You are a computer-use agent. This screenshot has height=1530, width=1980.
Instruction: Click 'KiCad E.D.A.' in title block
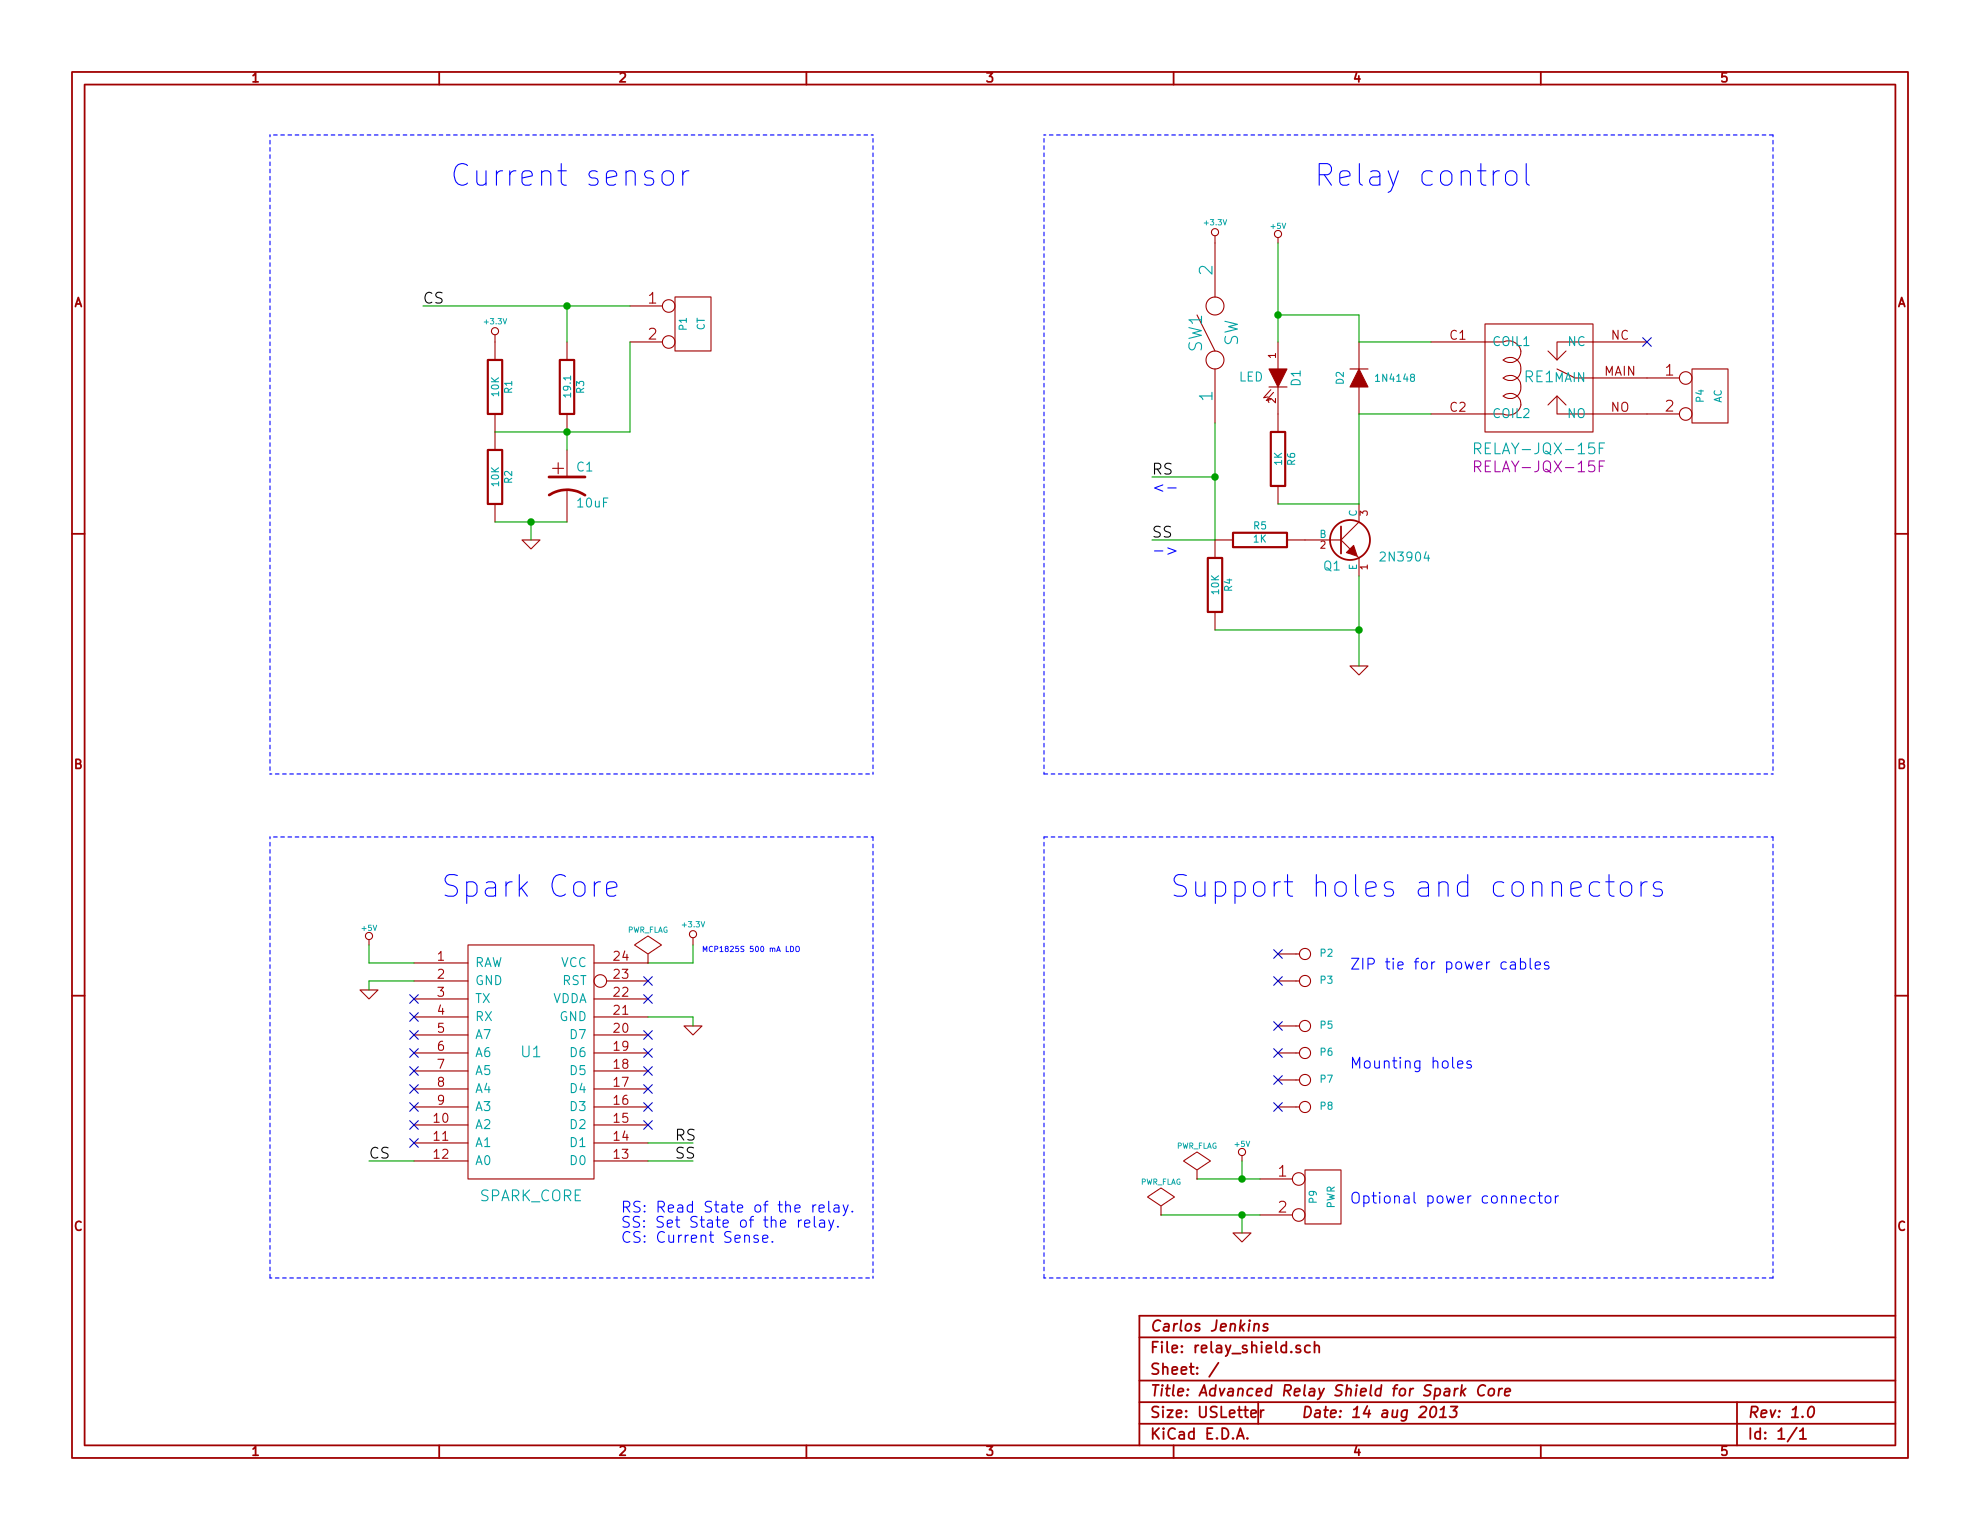[x=1199, y=1434]
